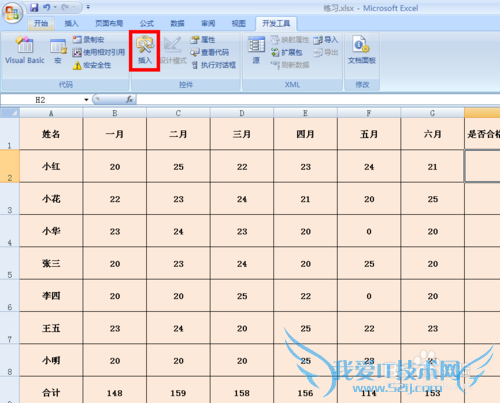
Task: Open the Redo history dropdown arrow
Action: (x=73, y=7)
